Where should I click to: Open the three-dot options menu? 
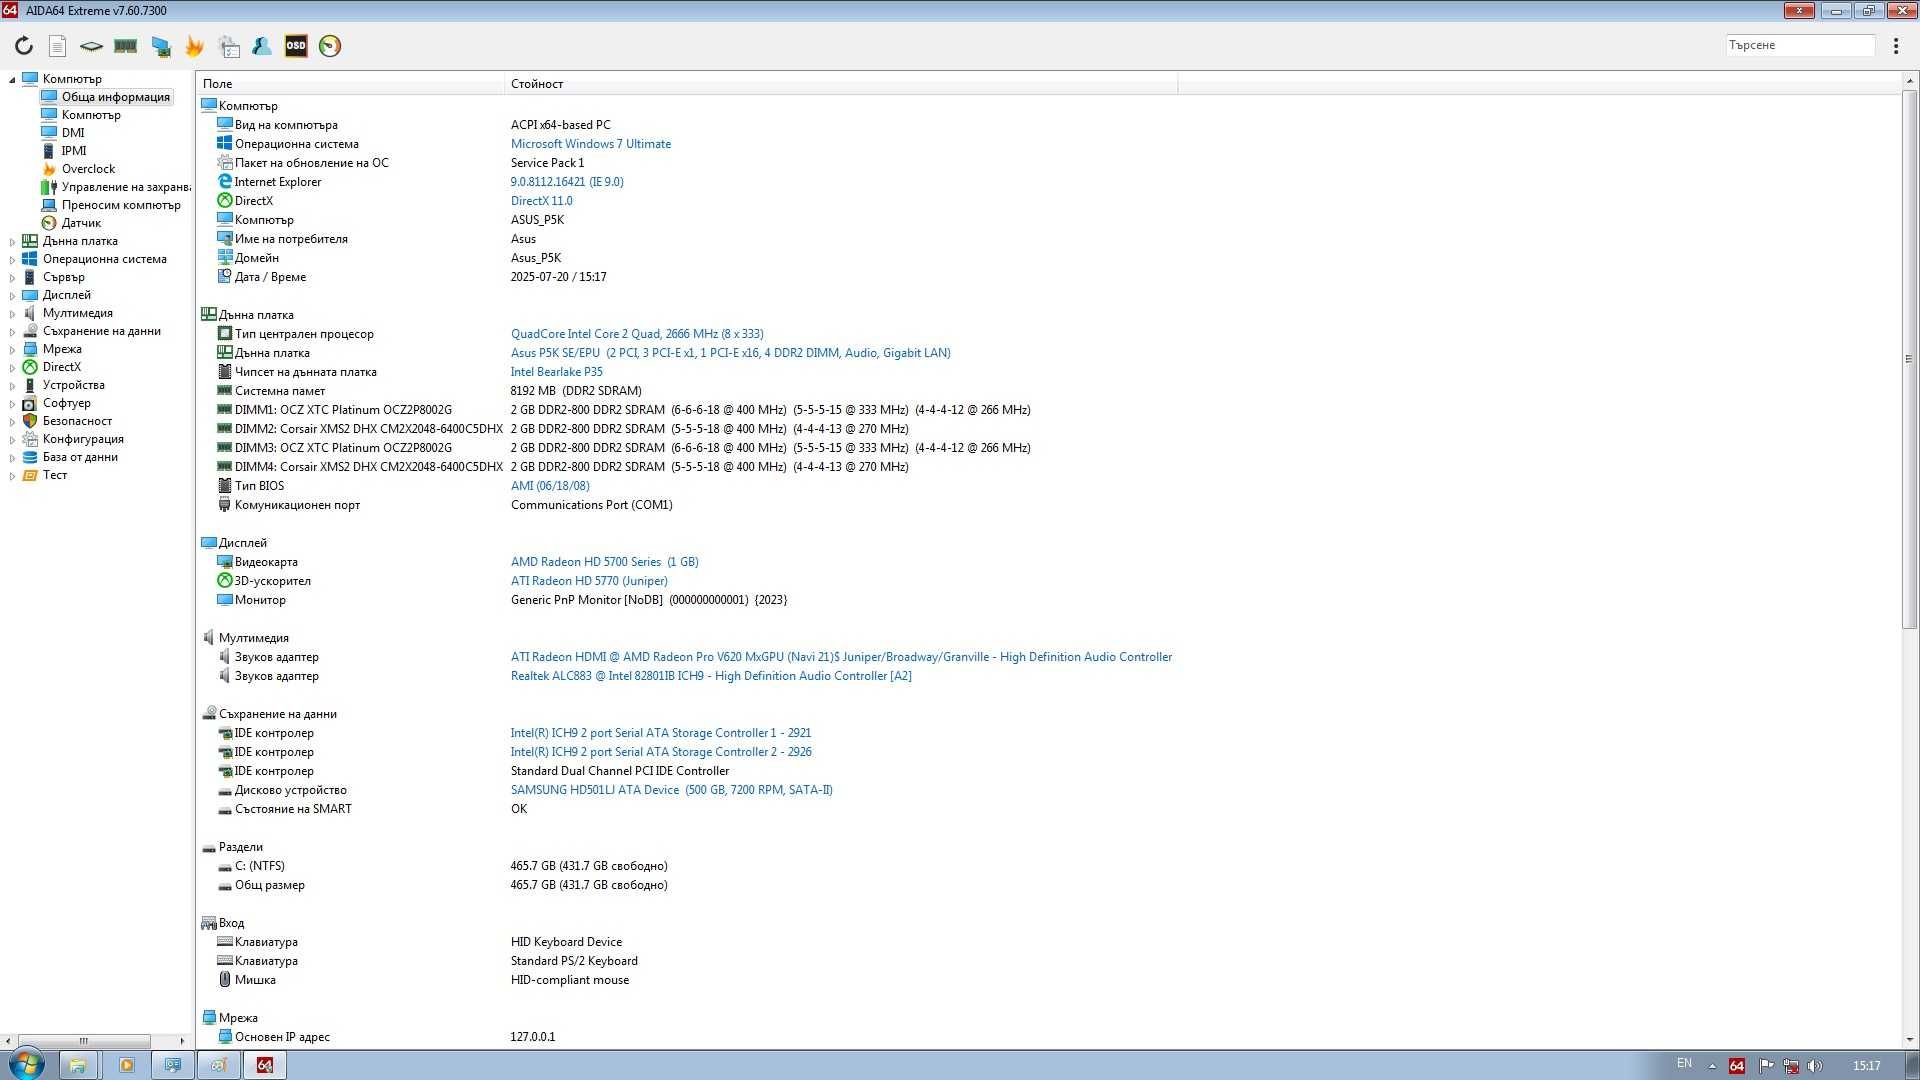coord(1896,46)
